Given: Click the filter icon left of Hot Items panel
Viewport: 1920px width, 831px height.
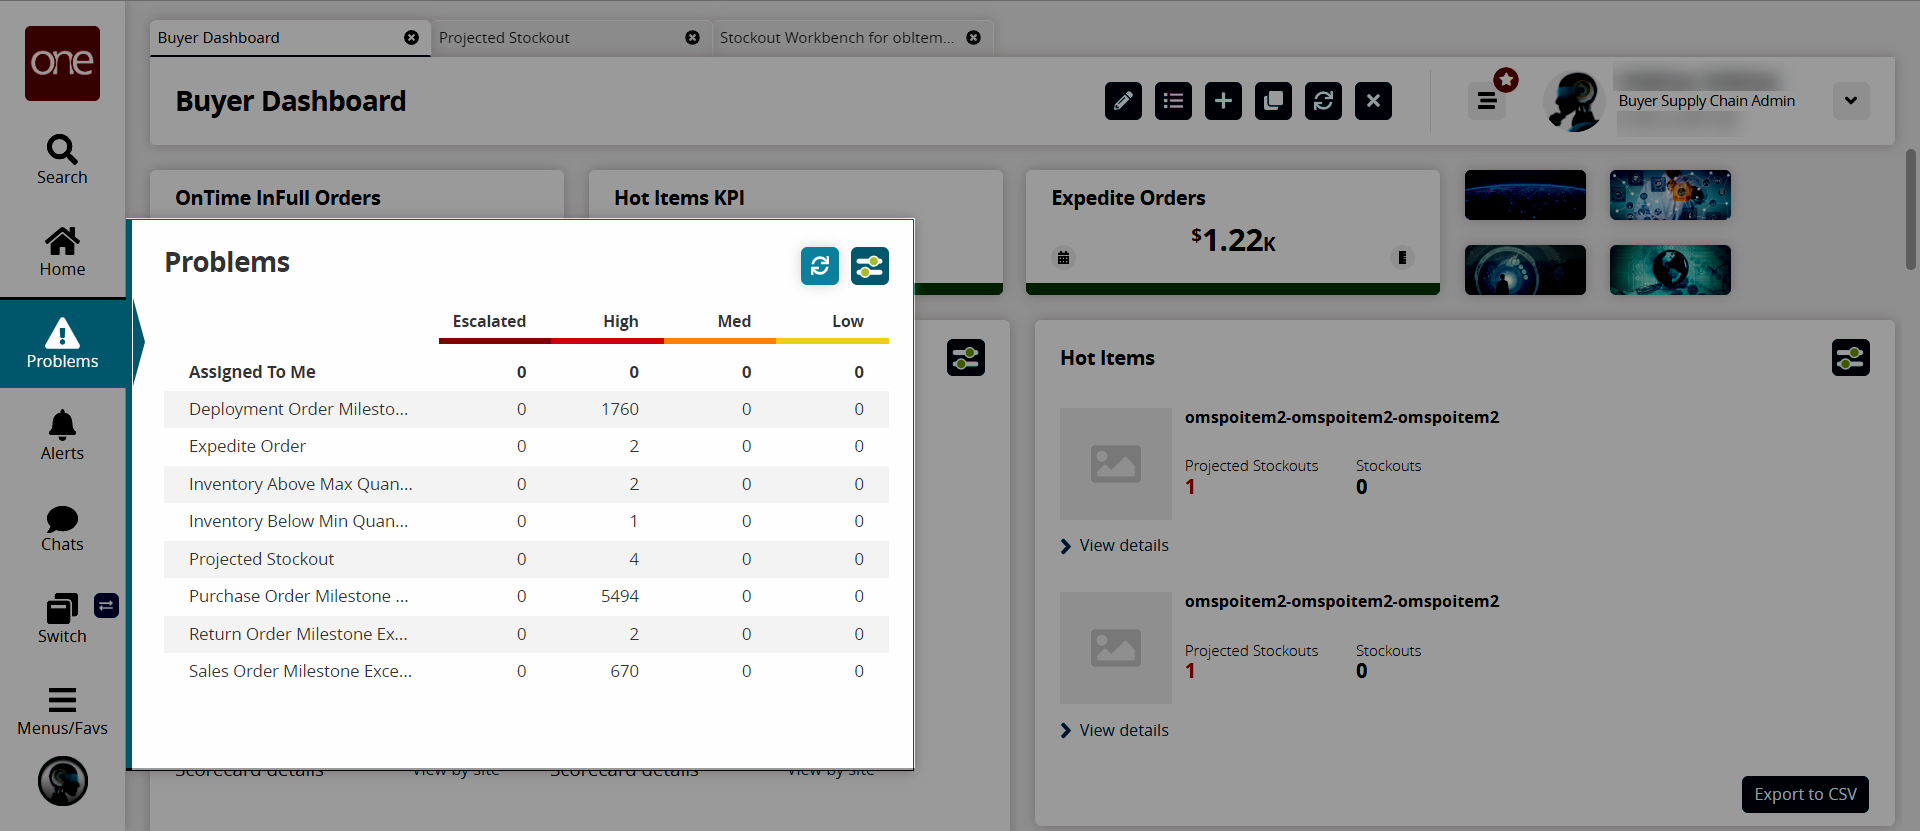Looking at the screenshot, I should 966,358.
